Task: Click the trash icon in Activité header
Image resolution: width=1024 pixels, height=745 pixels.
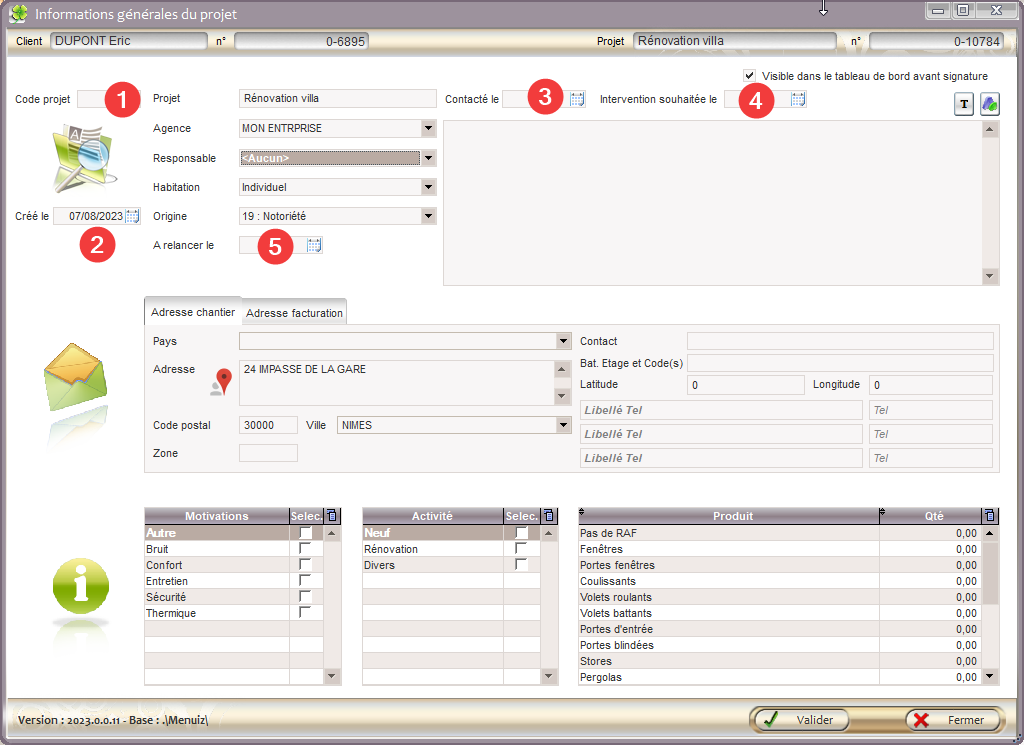Action: click(x=549, y=516)
